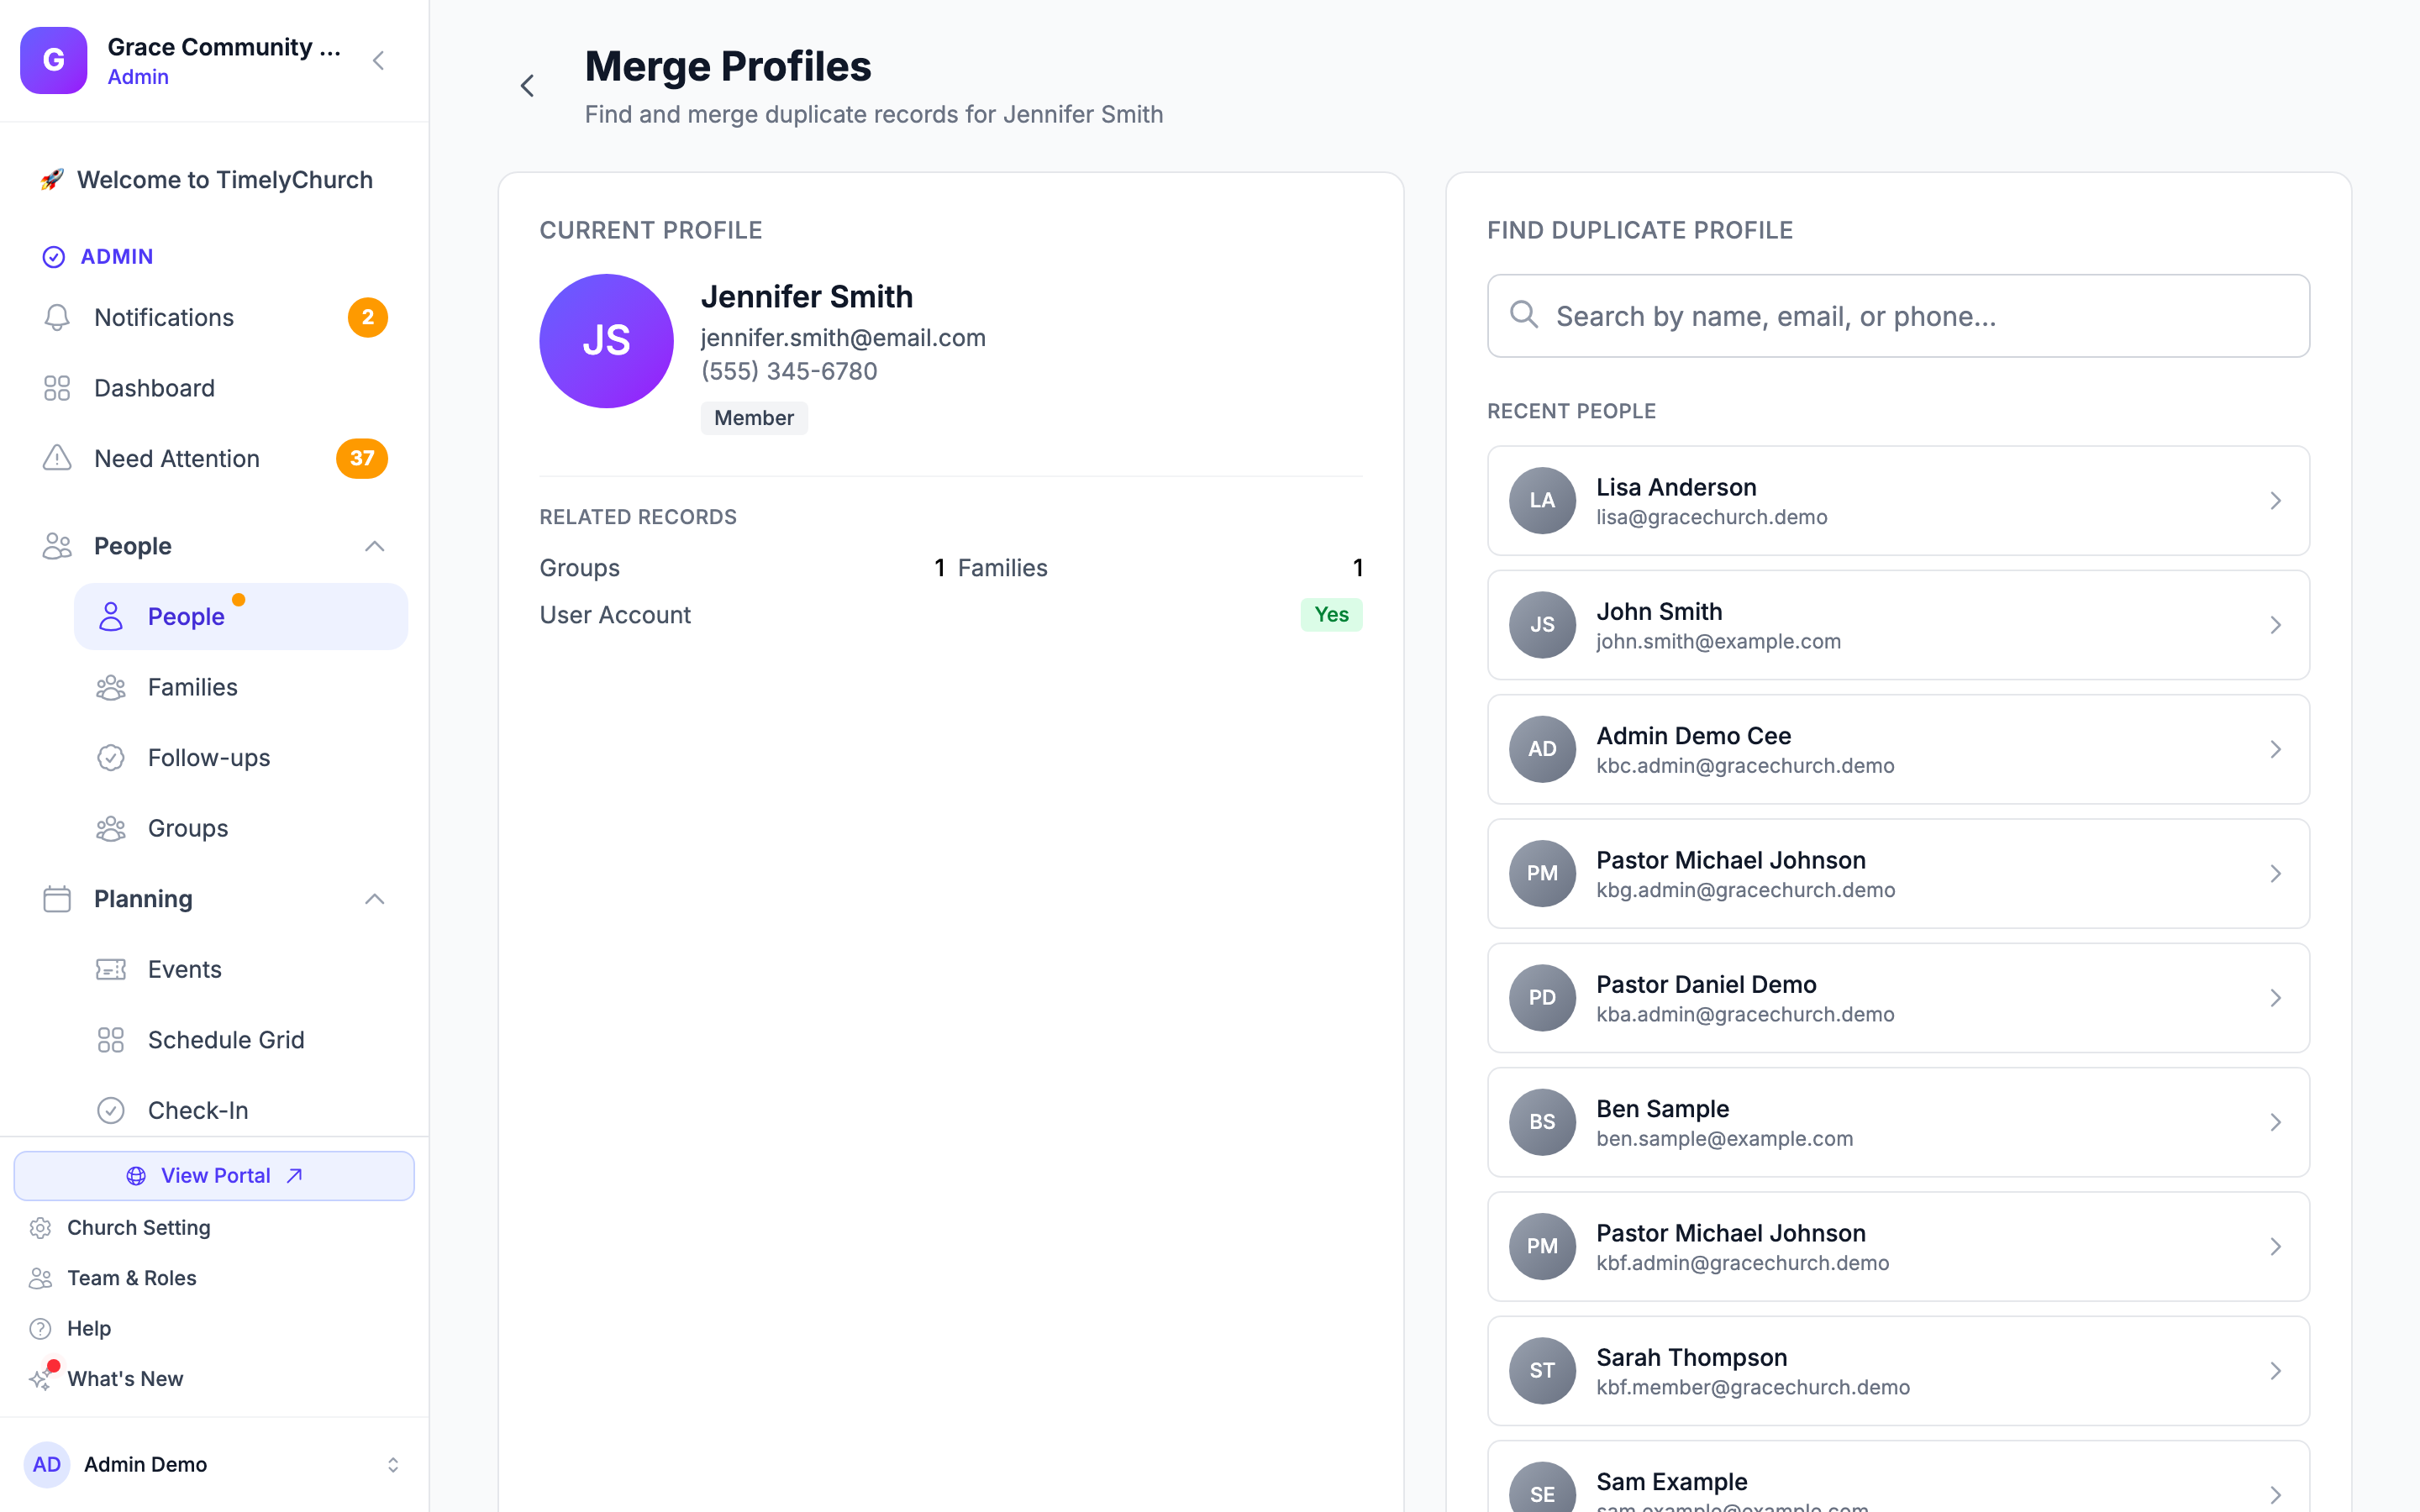Viewport: 2420px width, 1512px height.
Task: Focus the duplicate profile search field
Action: pyautogui.click(x=1898, y=316)
